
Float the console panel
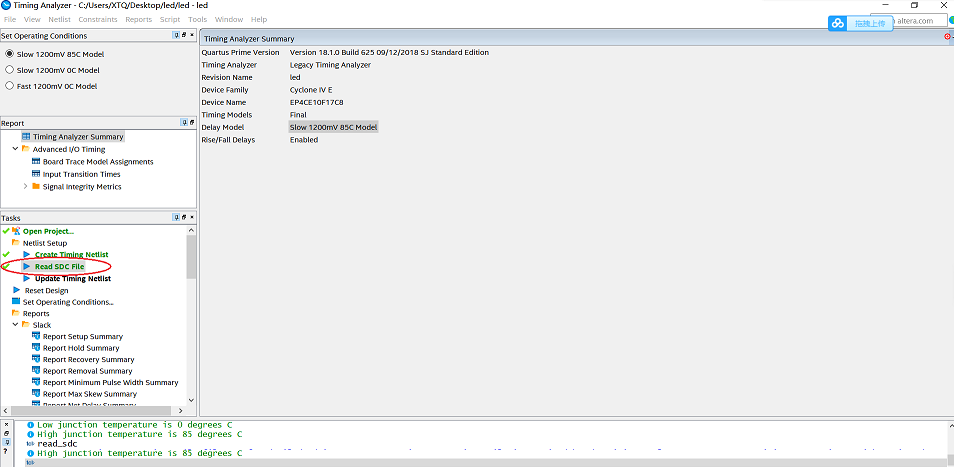point(5,433)
